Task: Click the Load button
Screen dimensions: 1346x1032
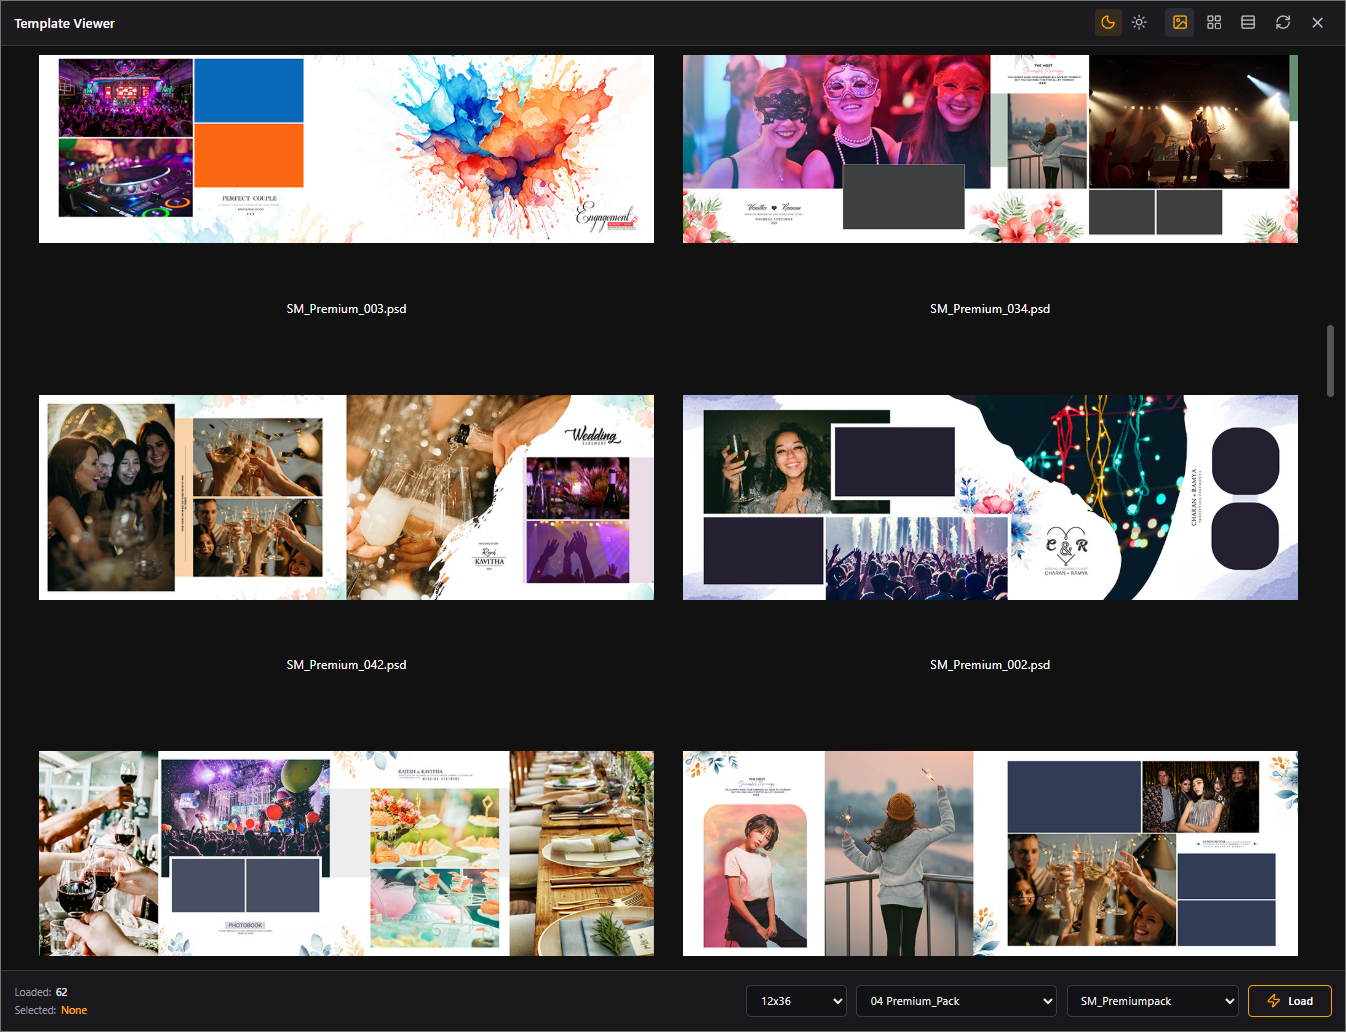Action: [x=1290, y=1001]
